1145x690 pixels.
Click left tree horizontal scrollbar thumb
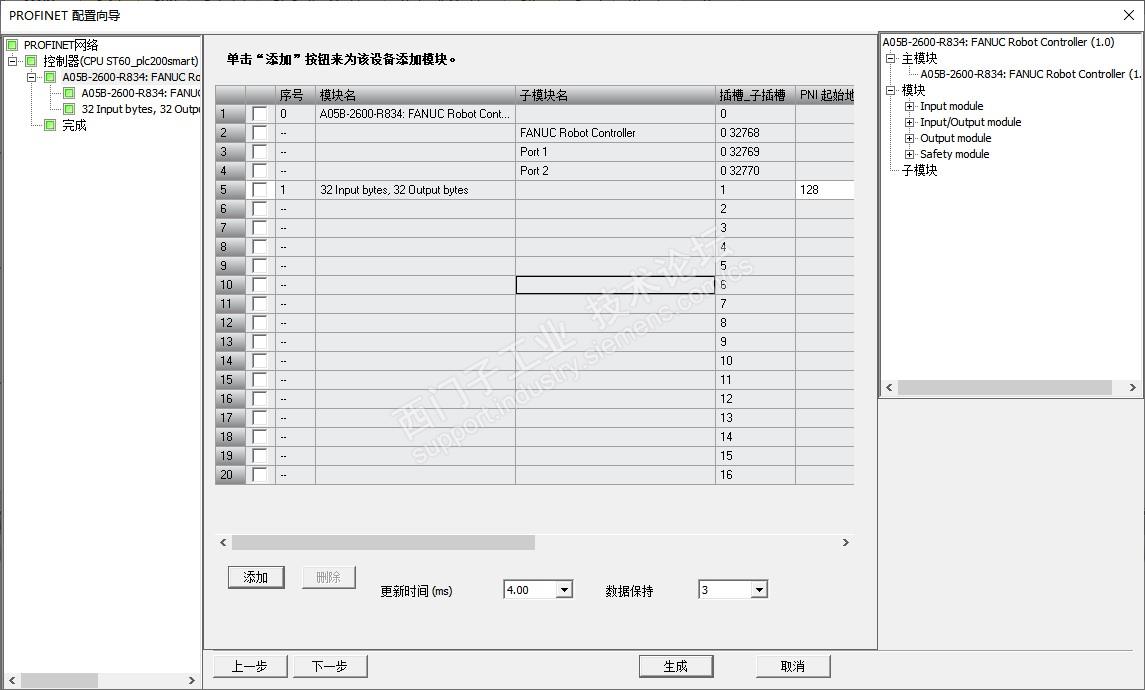coord(59,681)
